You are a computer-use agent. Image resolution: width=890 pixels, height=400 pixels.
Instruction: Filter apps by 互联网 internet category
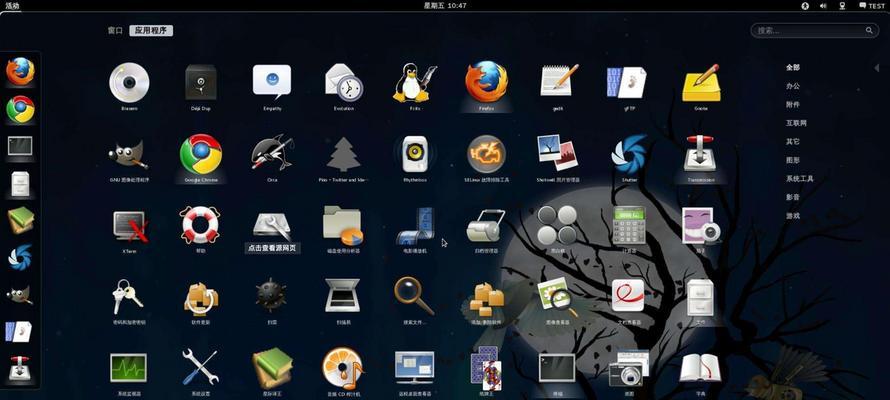(796, 123)
